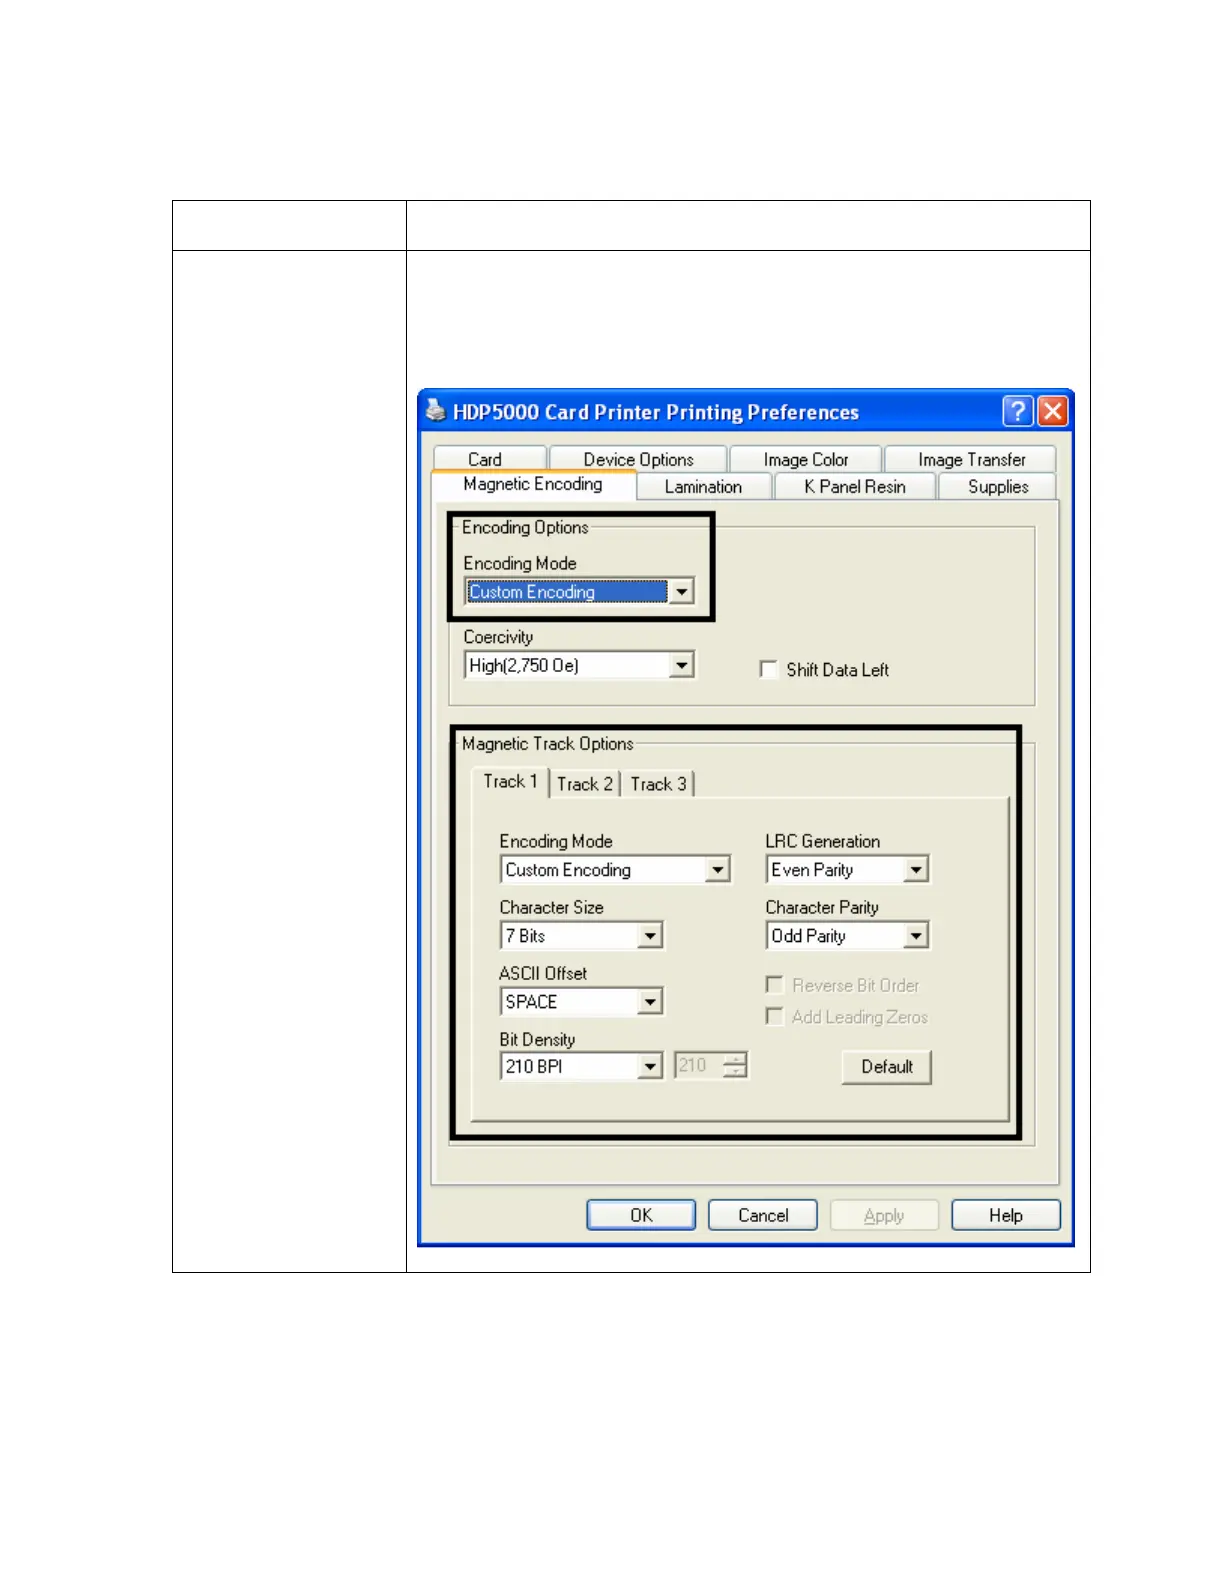Switch to the Track 3 tab

[x=658, y=784]
